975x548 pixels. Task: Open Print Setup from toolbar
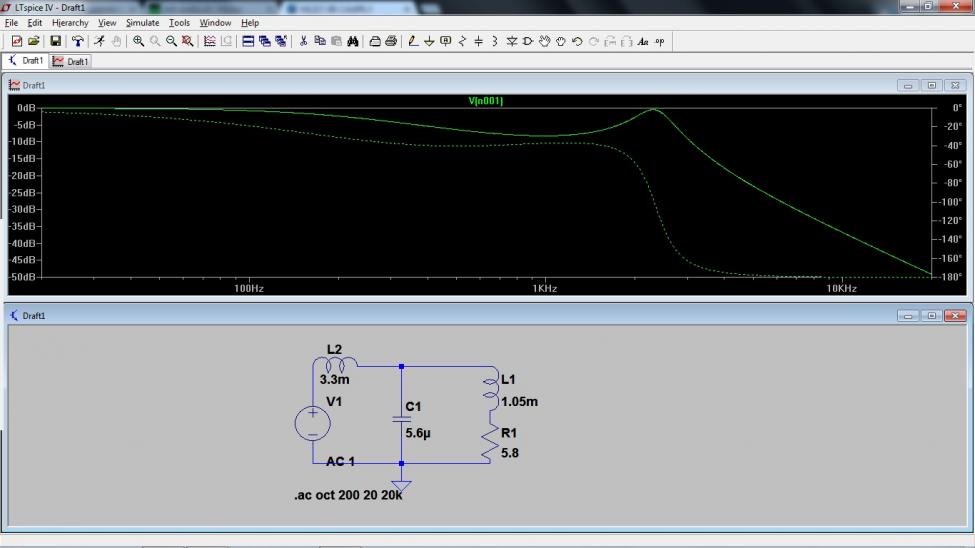[375, 42]
